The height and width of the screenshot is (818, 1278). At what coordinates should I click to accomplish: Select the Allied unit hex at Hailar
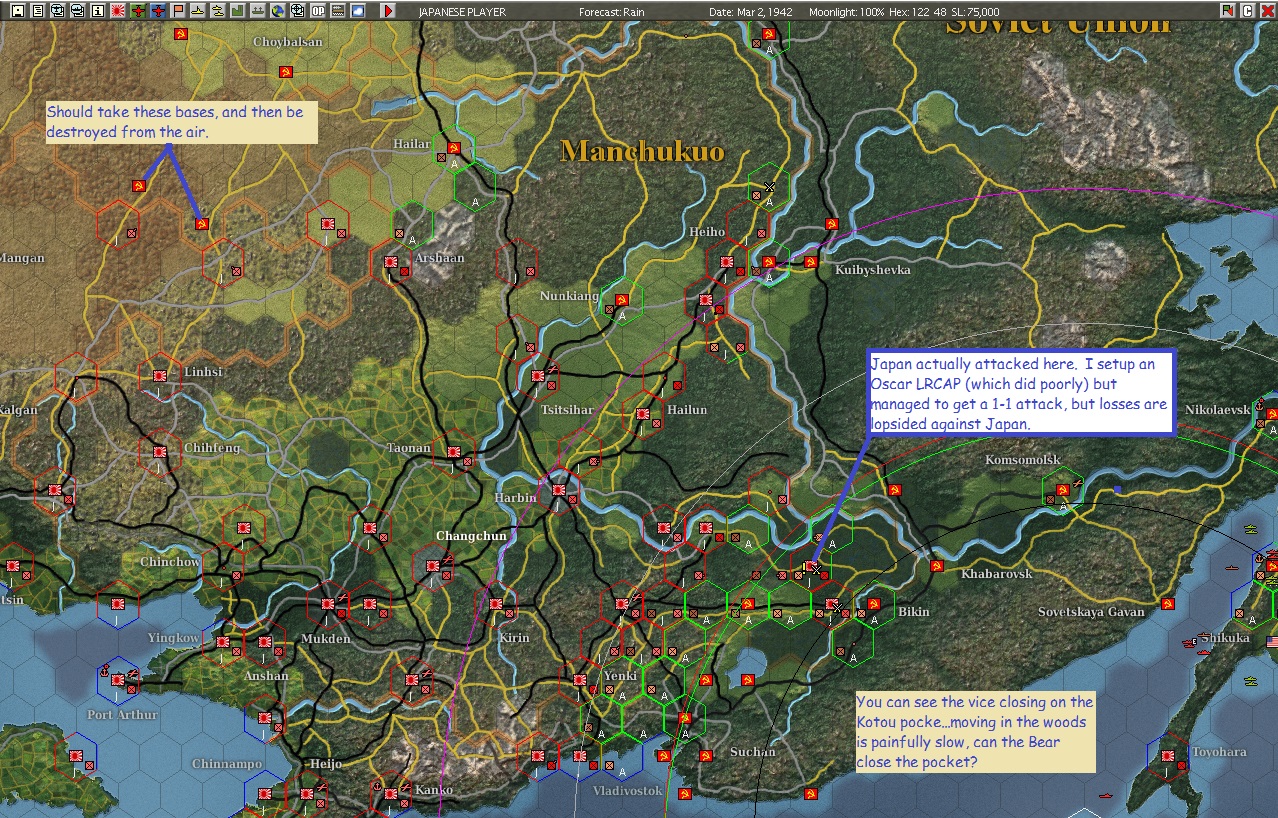[x=453, y=148]
